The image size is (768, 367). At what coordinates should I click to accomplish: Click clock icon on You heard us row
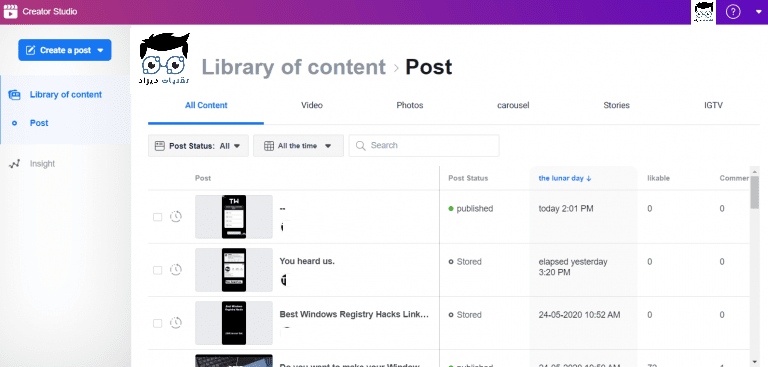pos(176,269)
